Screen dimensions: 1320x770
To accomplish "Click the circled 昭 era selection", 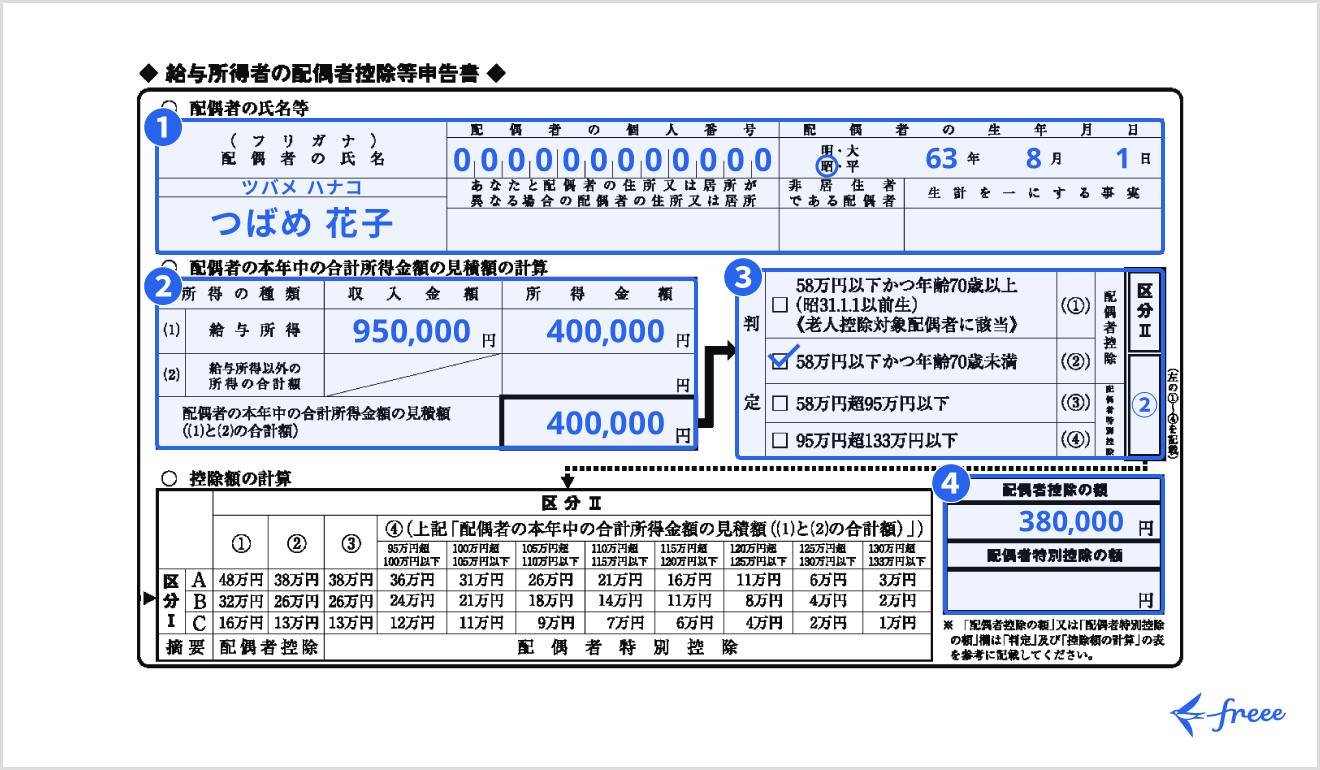I will [x=827, y=167].
